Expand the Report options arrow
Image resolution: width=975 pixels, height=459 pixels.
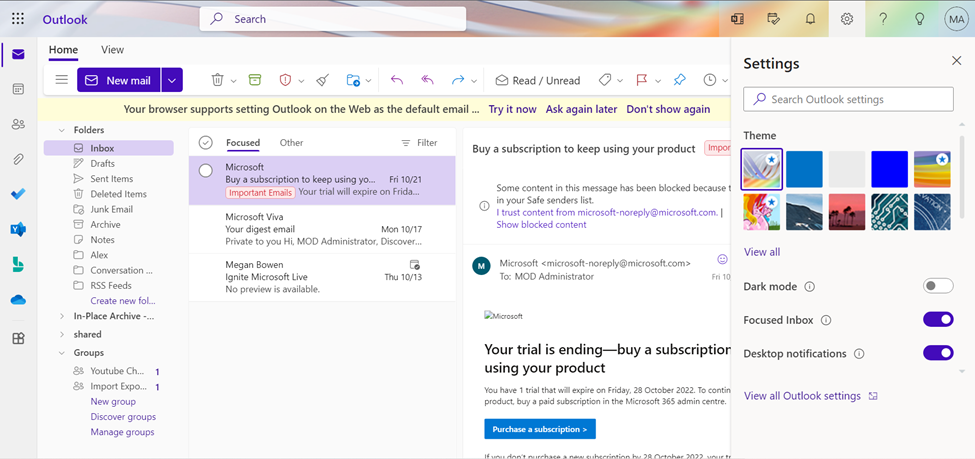pyautogui.click(x=302, y=81)
